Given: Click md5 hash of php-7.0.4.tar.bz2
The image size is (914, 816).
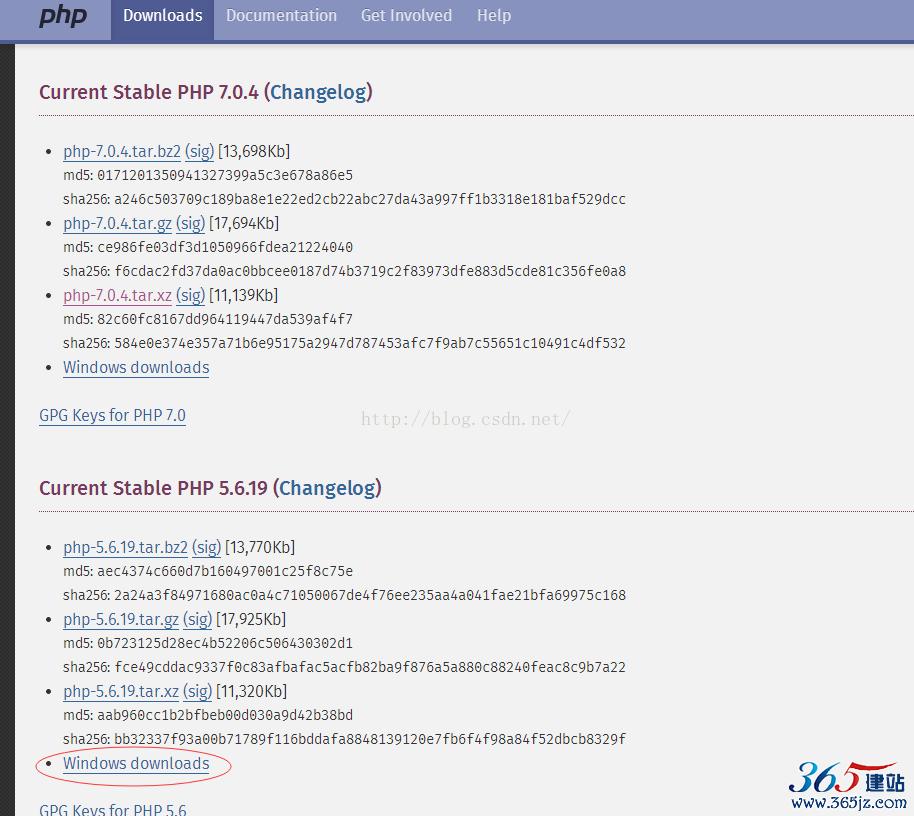Looking at the screenshot, I should (225, 175).
